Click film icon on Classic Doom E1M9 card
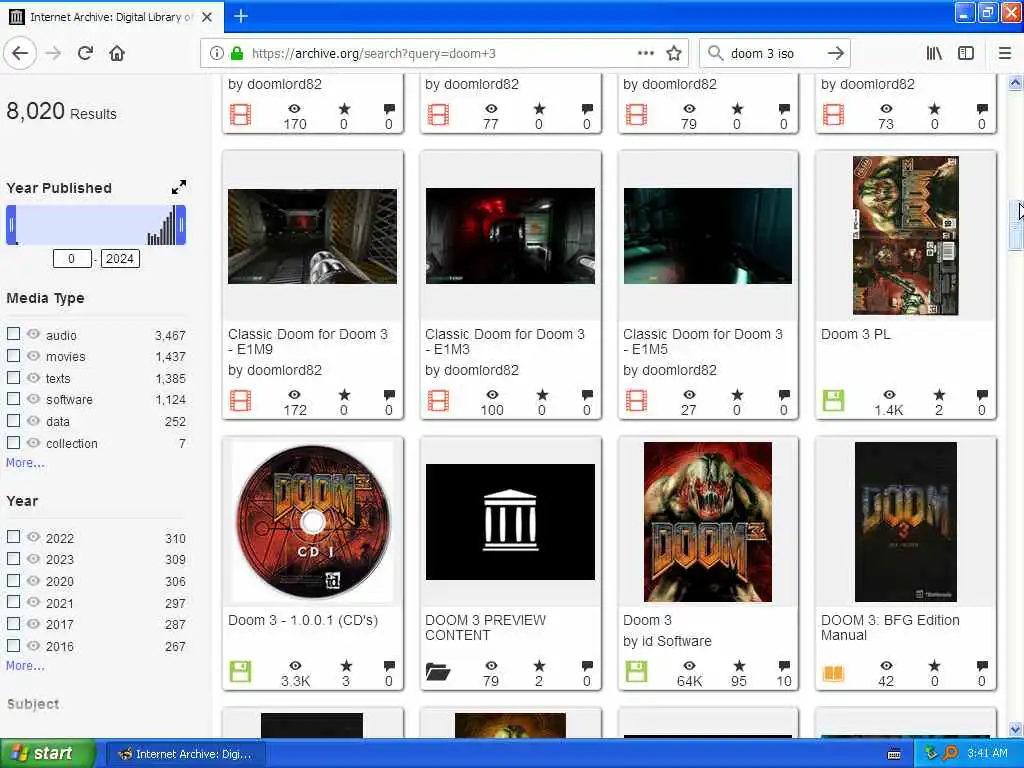Image resolution: width=1024 pixels, height=768 pixels. click(240, 400)
